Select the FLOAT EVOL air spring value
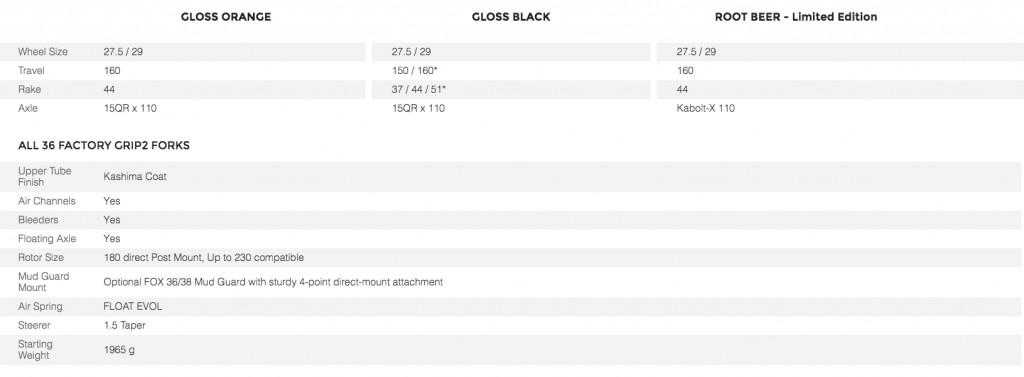 coord(133,306)
